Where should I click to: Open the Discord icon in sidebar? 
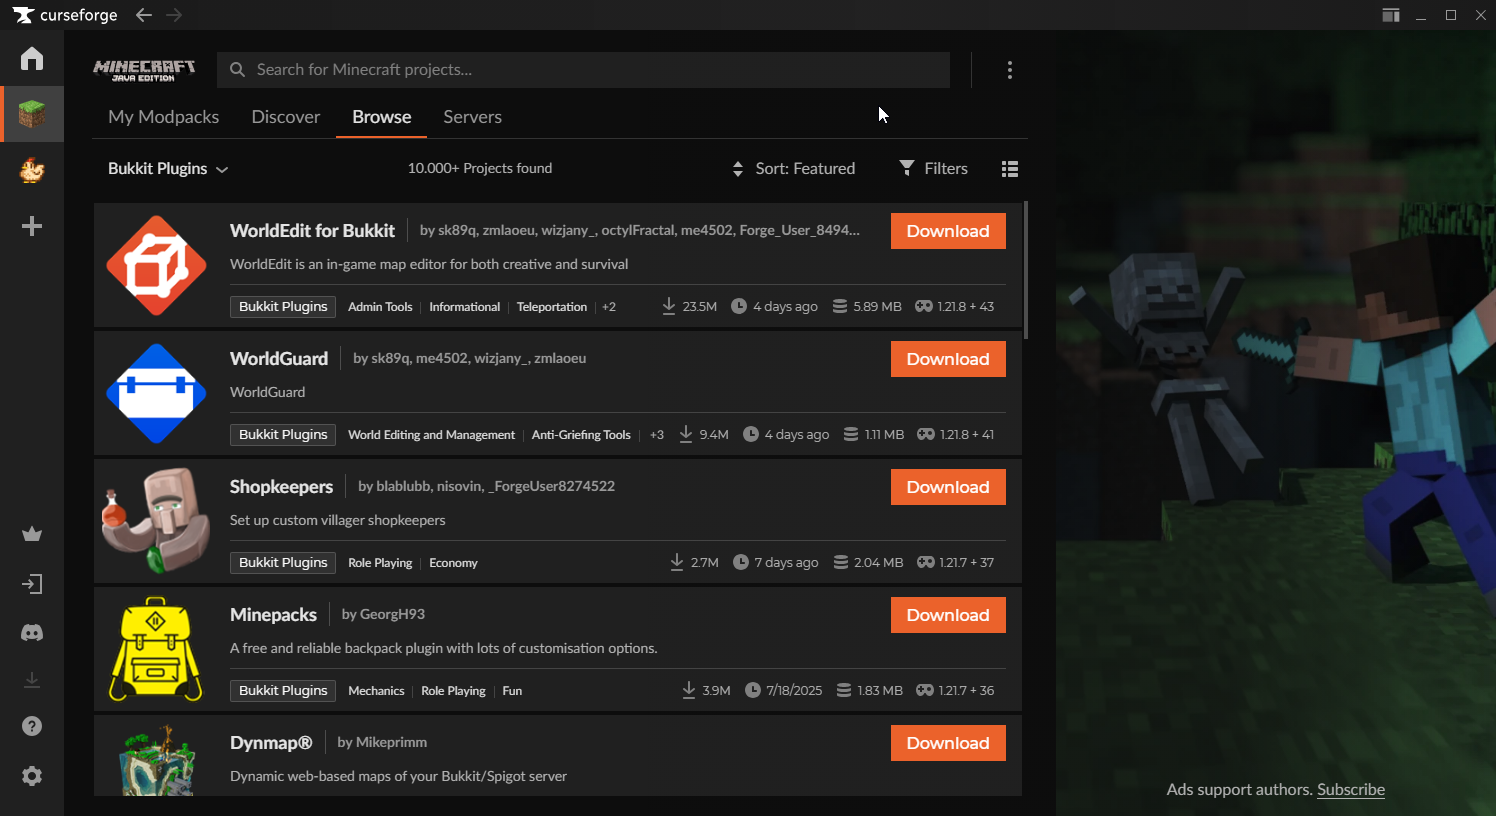coord(32,633)
